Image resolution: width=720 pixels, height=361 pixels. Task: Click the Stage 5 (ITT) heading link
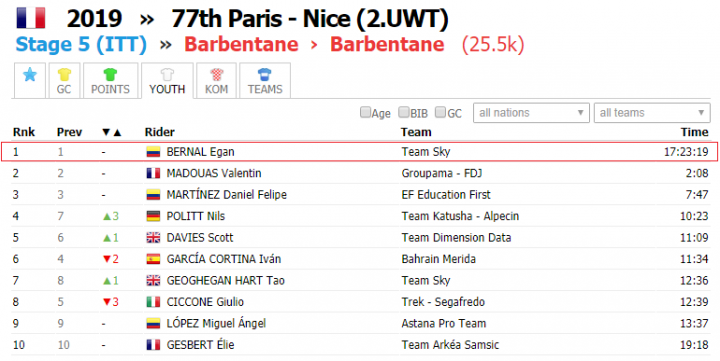[x=81, y=45]
